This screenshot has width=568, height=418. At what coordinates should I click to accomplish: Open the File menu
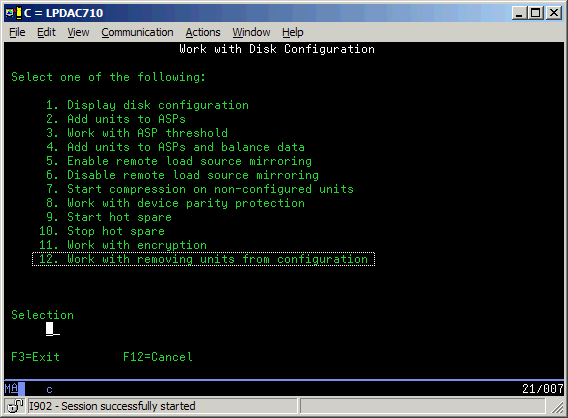pyautogui.click(x=17, y=32)
